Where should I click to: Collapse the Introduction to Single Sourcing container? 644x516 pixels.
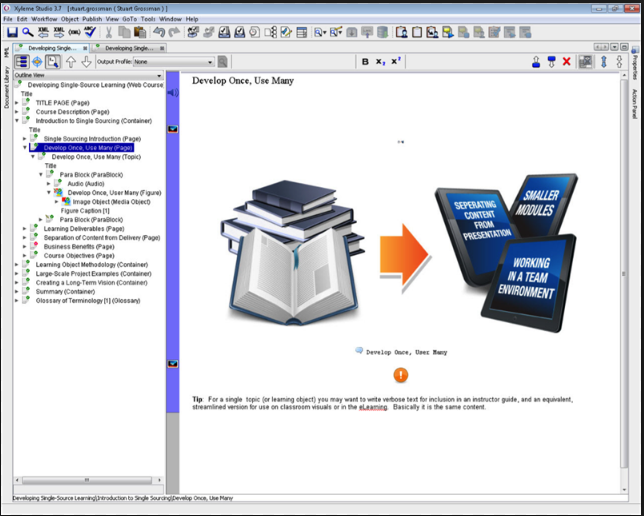(x=18, y=120)
